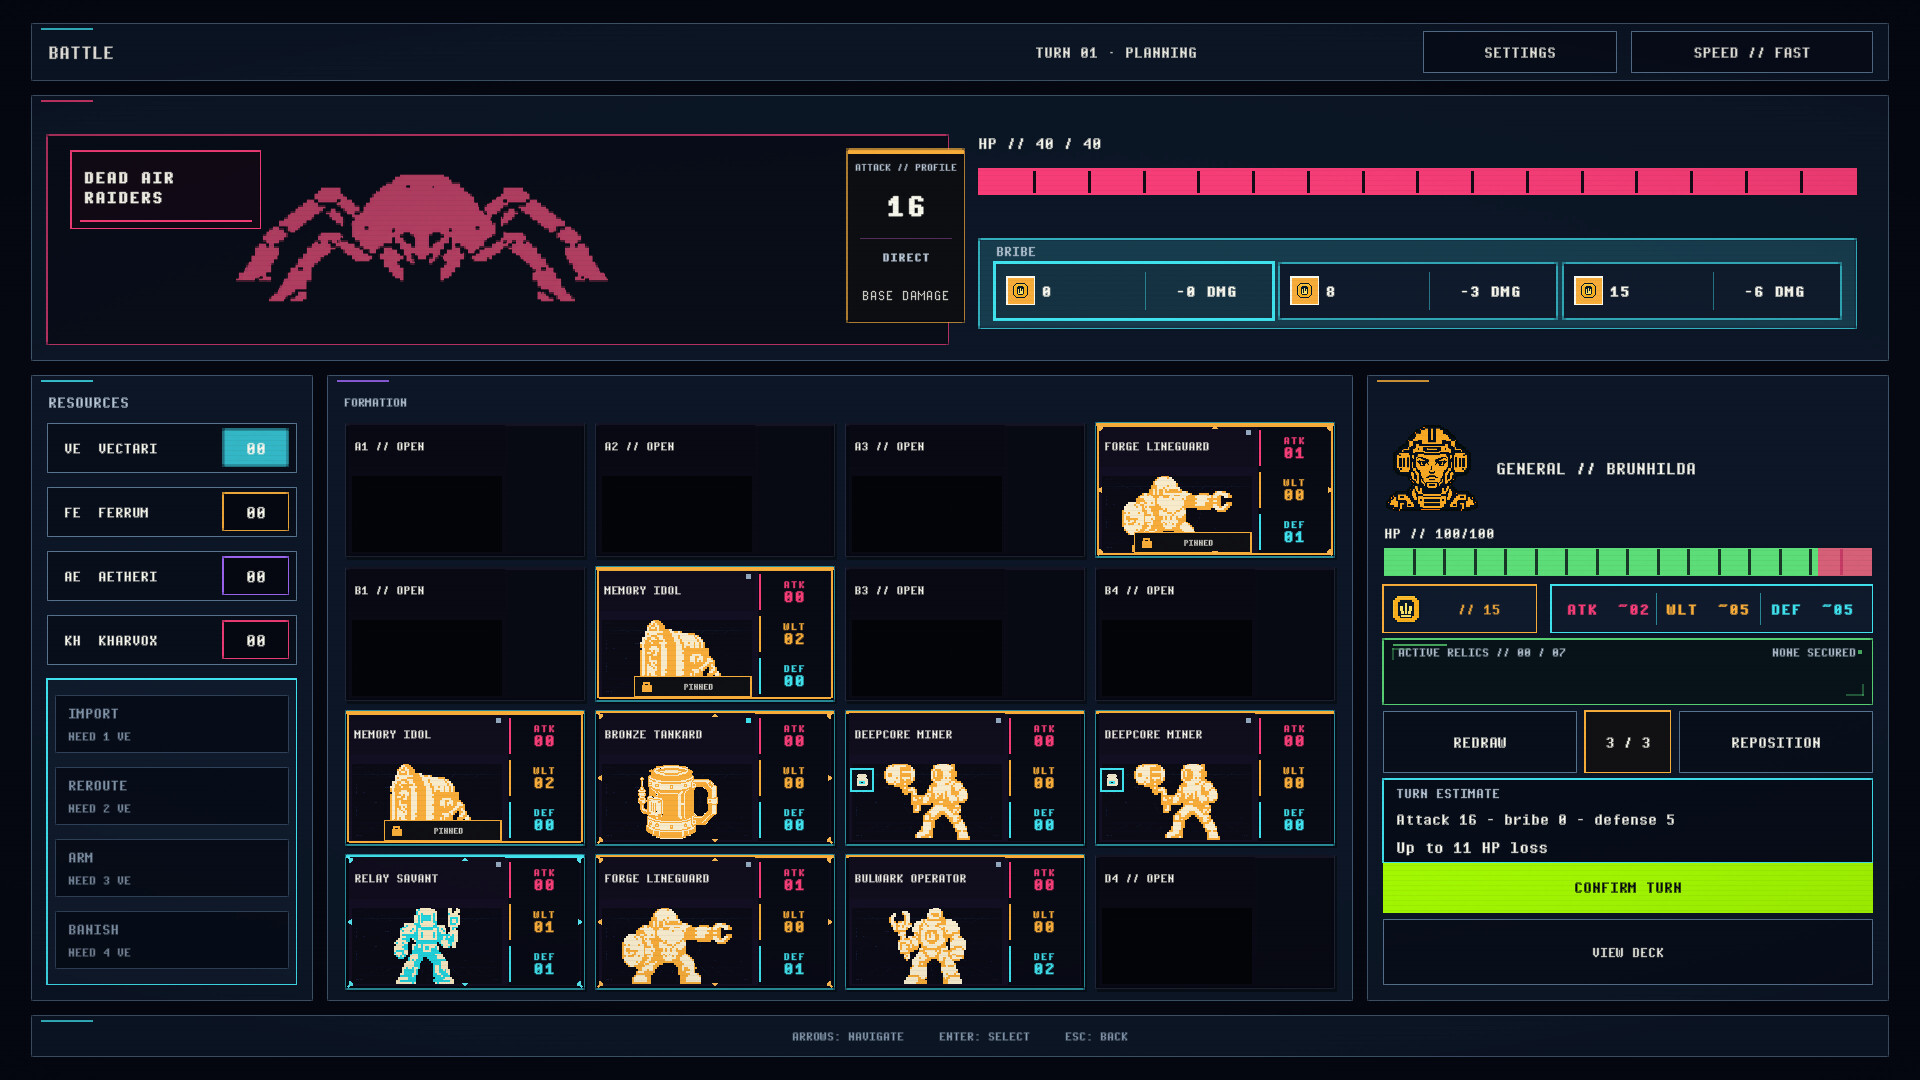This screenshot has height=1080, width=1920.
Task: Toggle the Pinned lock on the Memory Idol beside Bronze Tankard
Action: [443, 831]
